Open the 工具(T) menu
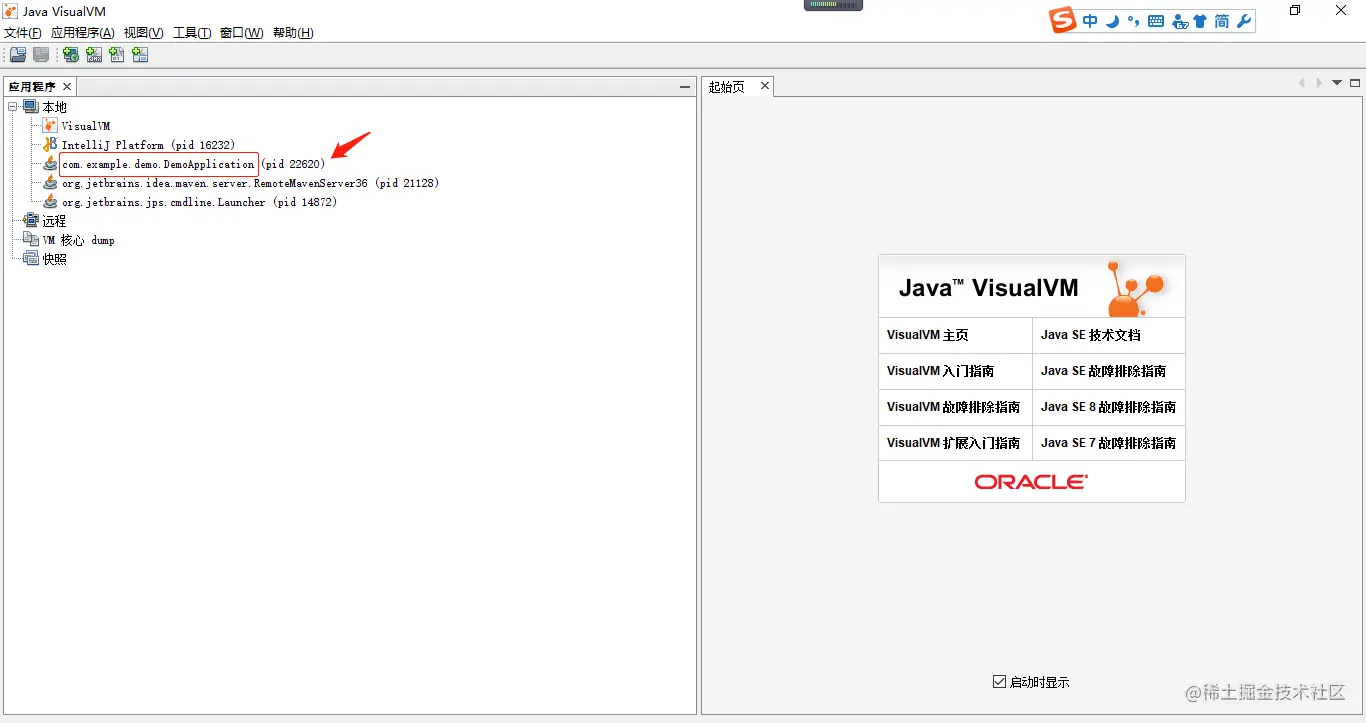This screenshot has height=723, width=1366. pyautogui.click(x=192, y=33)
